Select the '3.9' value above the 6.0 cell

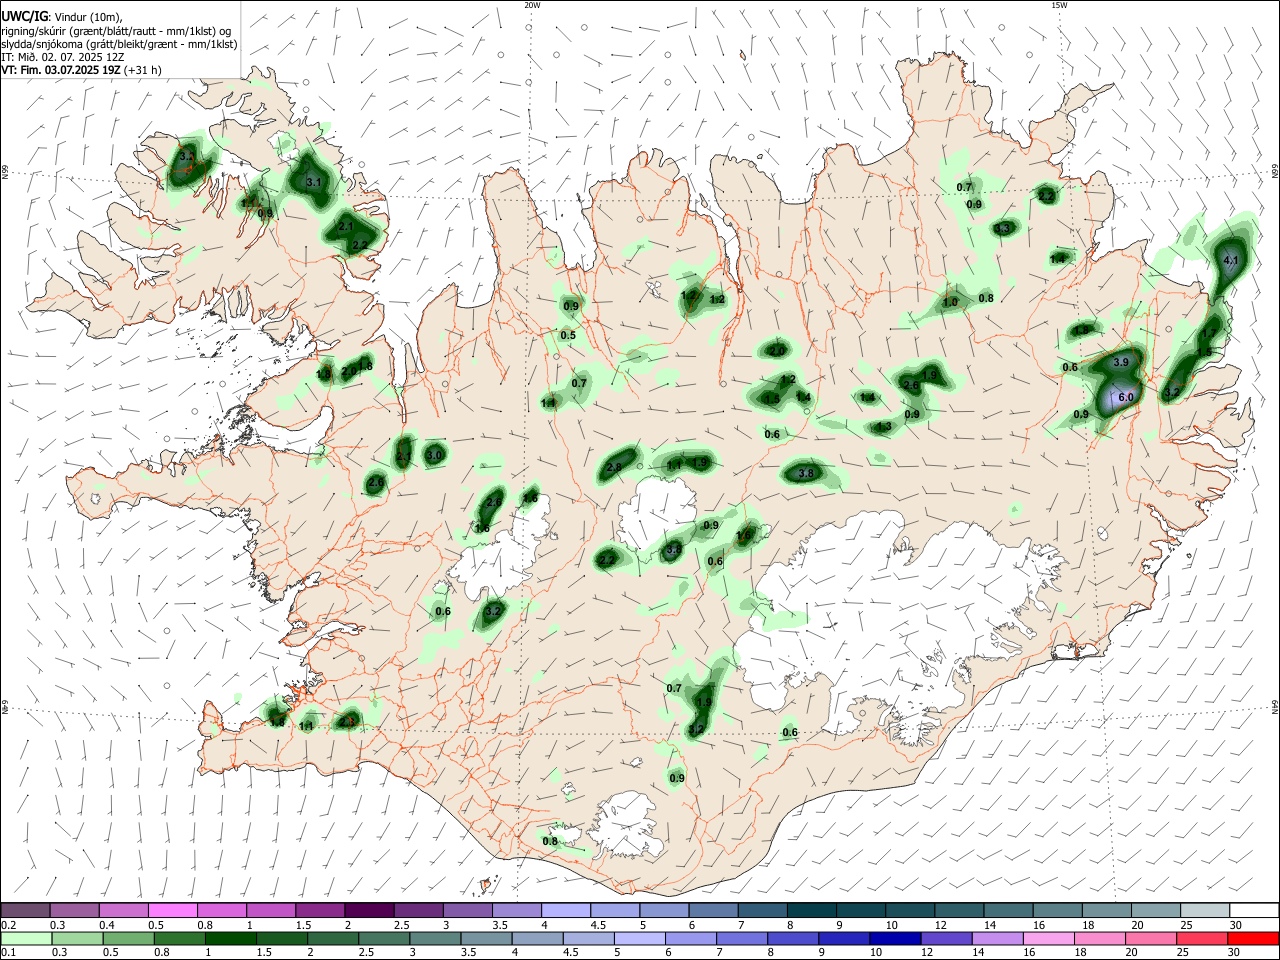pos(1121,362)
